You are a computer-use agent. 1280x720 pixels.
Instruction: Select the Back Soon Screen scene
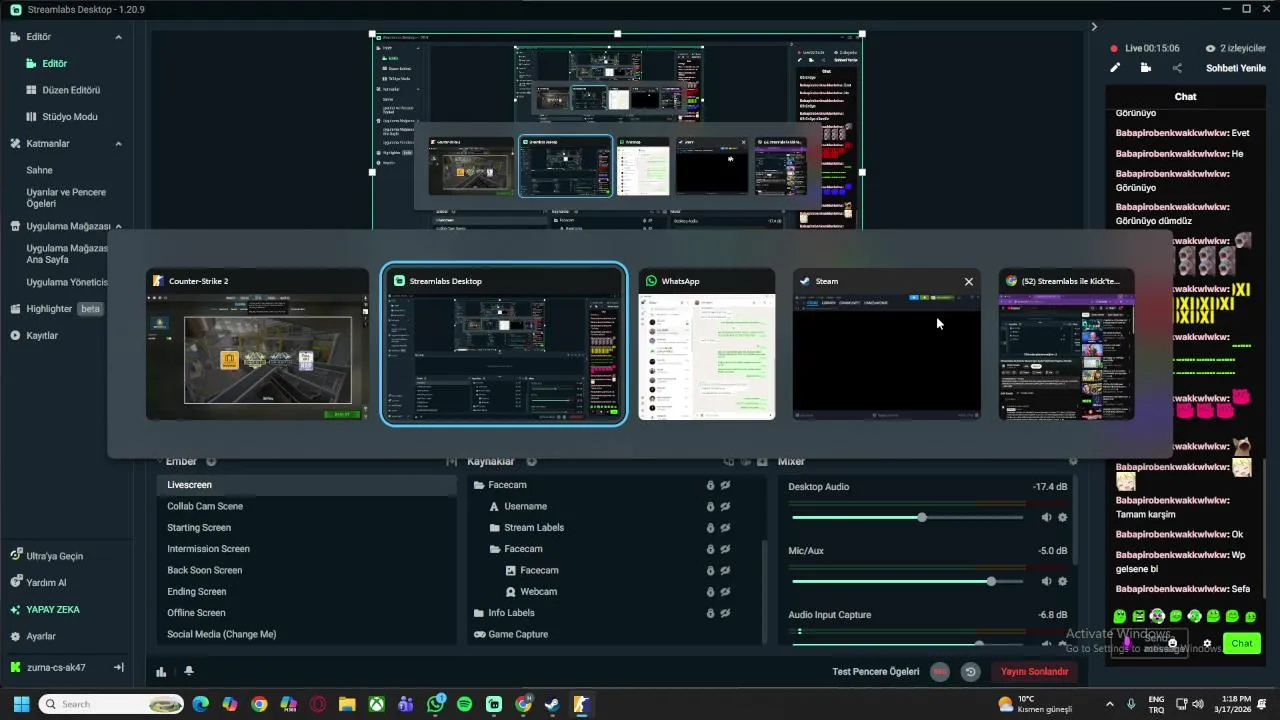(306, 571)
